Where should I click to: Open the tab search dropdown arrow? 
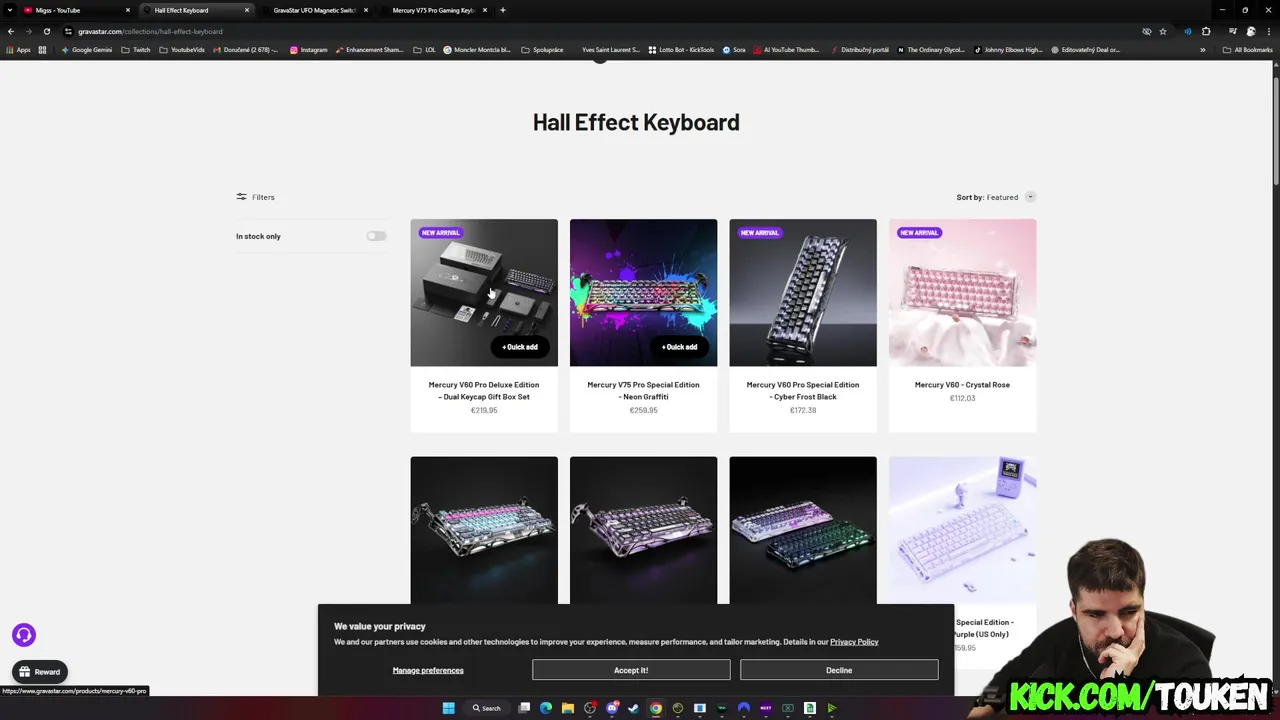[x=10, y=10]
